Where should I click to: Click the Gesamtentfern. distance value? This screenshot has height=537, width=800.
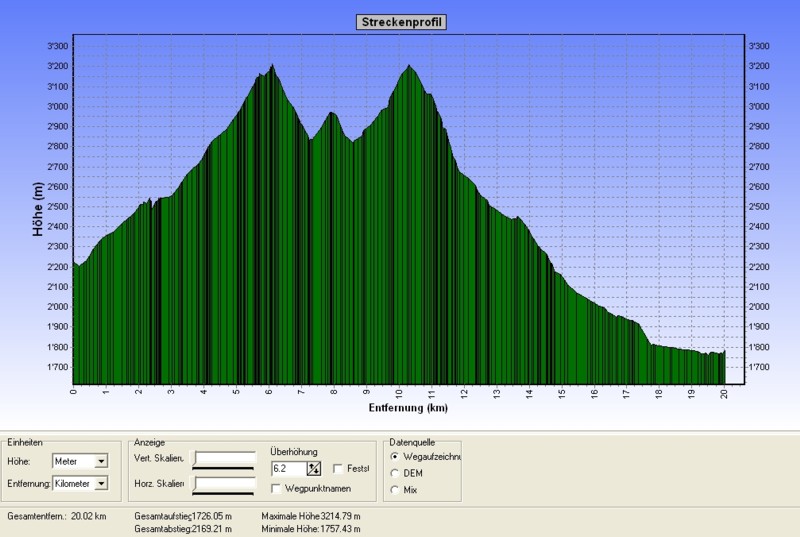tap(87, 516)
